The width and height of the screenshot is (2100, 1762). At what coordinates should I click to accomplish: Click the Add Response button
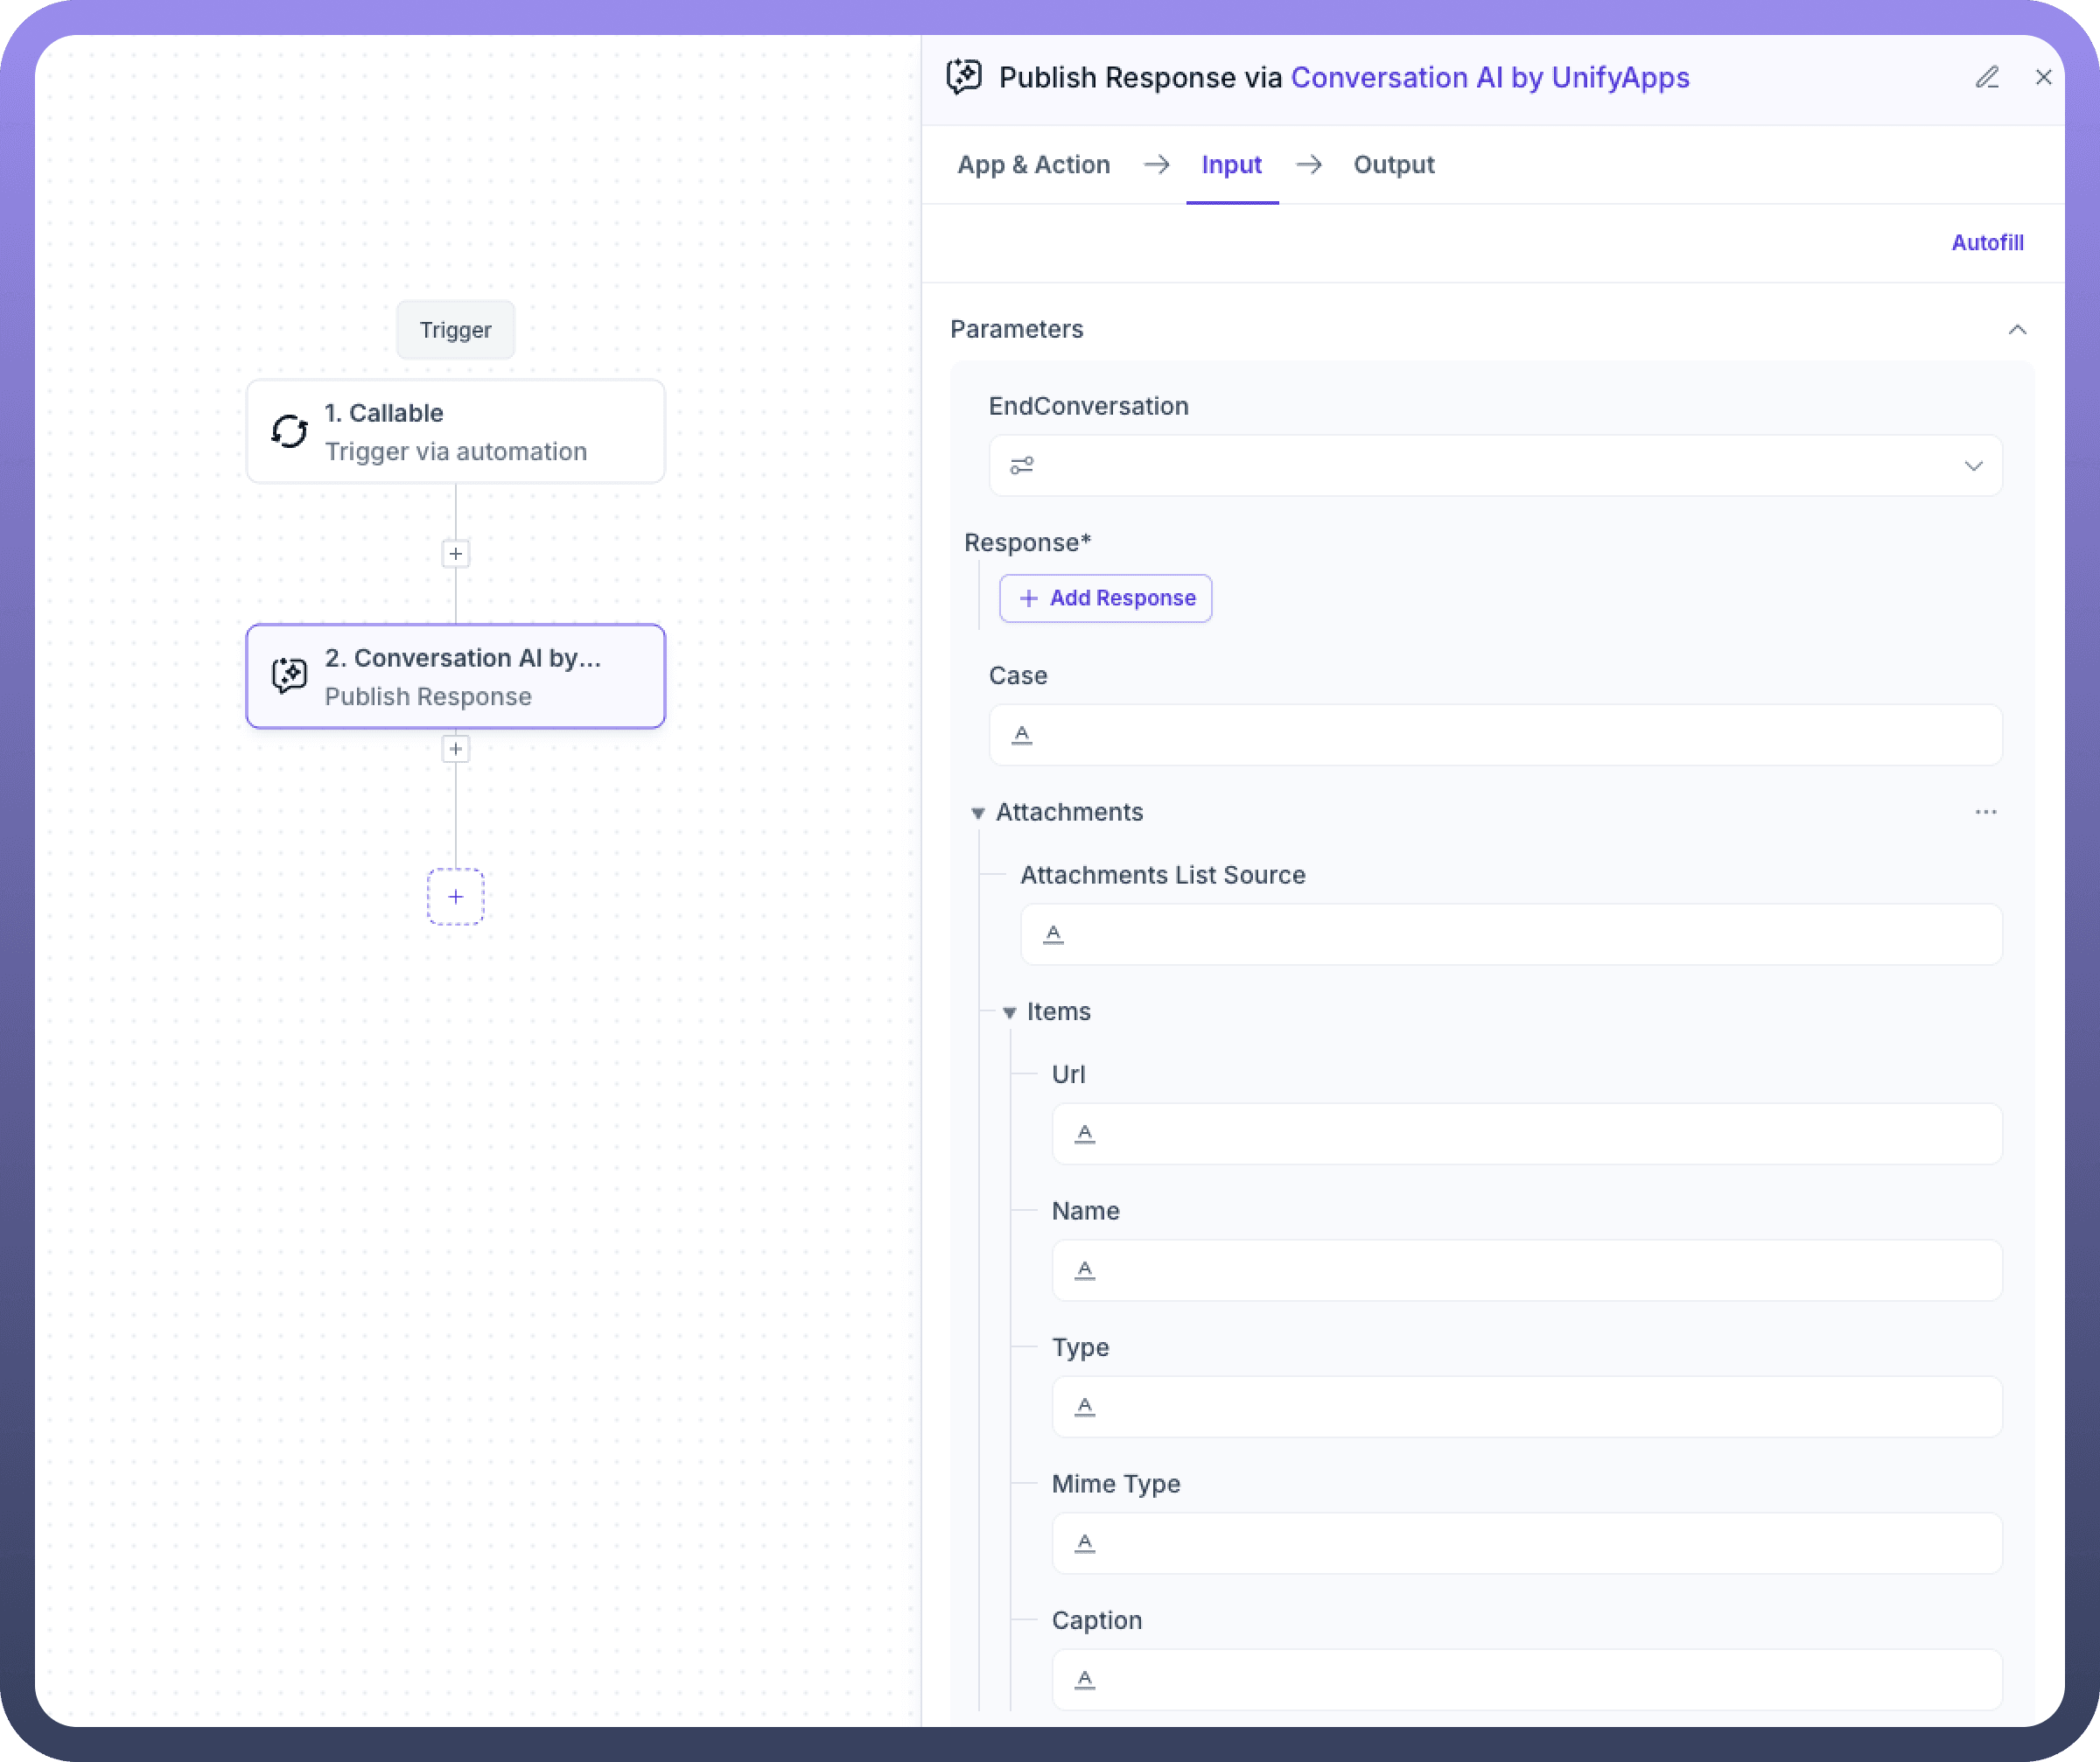1105,598
